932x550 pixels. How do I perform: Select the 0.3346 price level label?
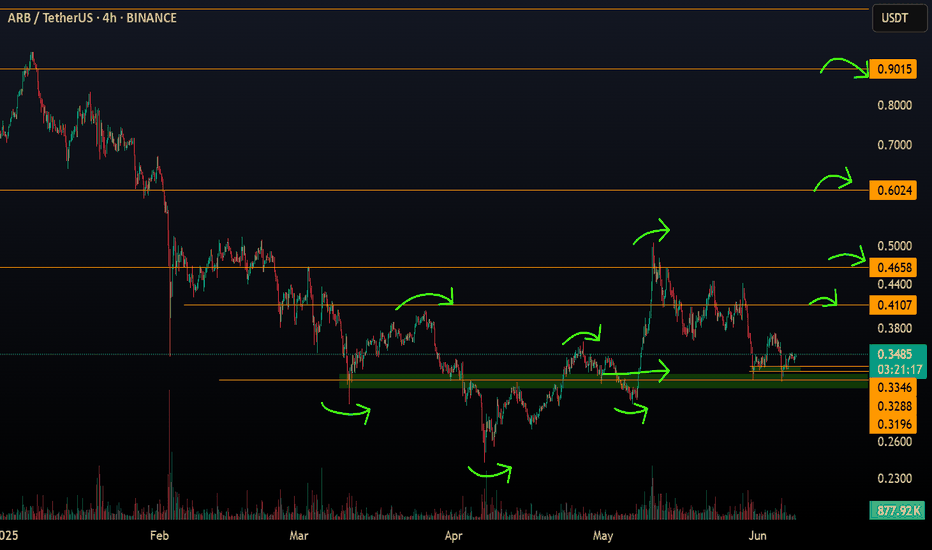893,388
